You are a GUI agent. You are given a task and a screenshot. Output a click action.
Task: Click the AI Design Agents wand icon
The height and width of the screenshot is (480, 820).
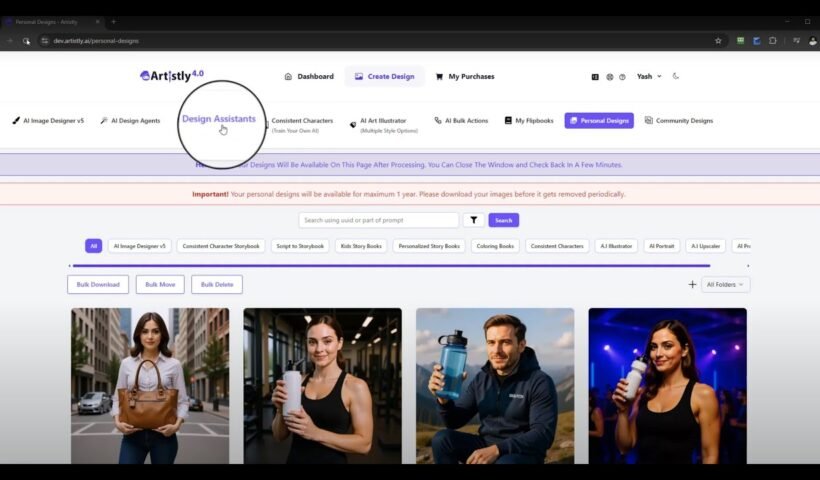(x=104, y=120)
